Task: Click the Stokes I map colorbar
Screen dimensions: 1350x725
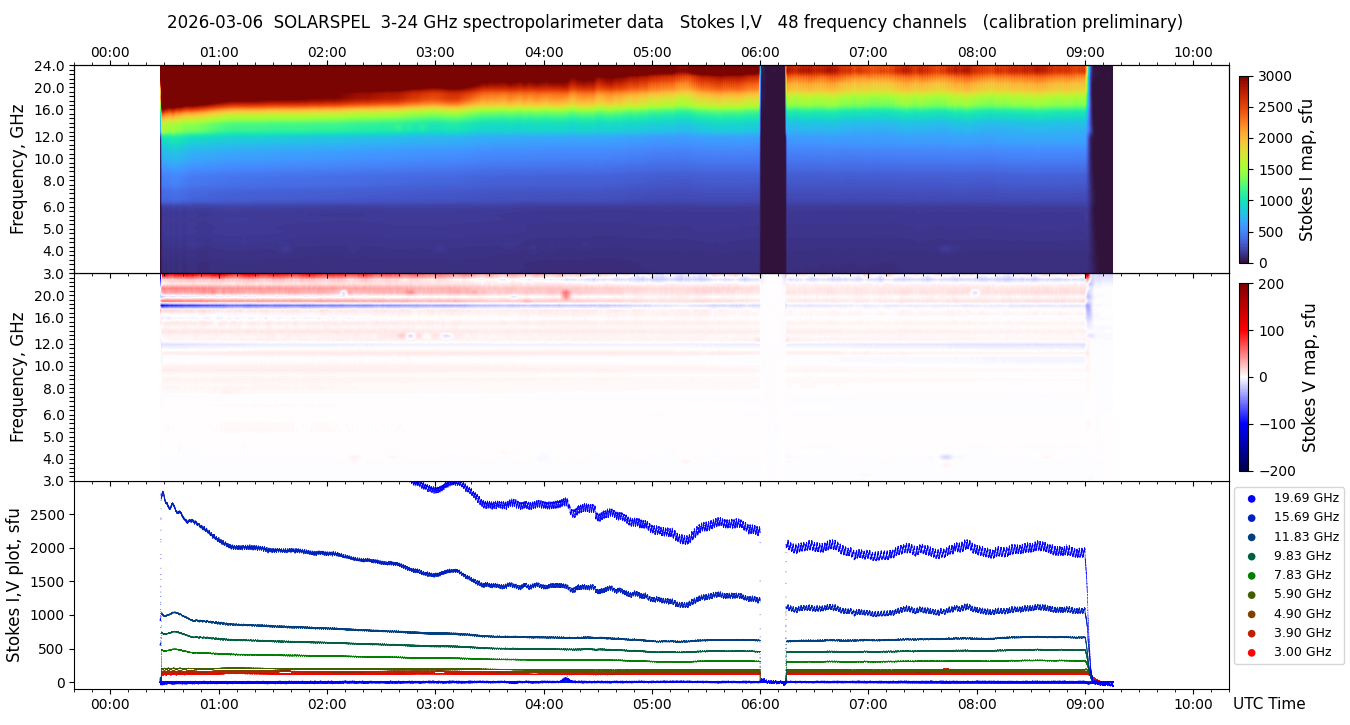Action: [1244, 169]
